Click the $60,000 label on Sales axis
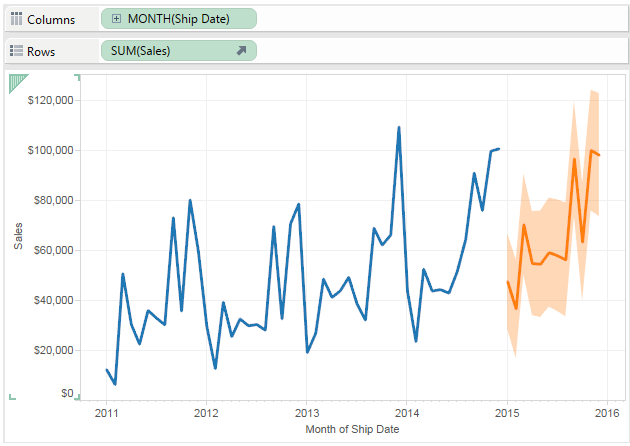Image resolution: width=630 pixels, height=446 pixels. (54, 250)
